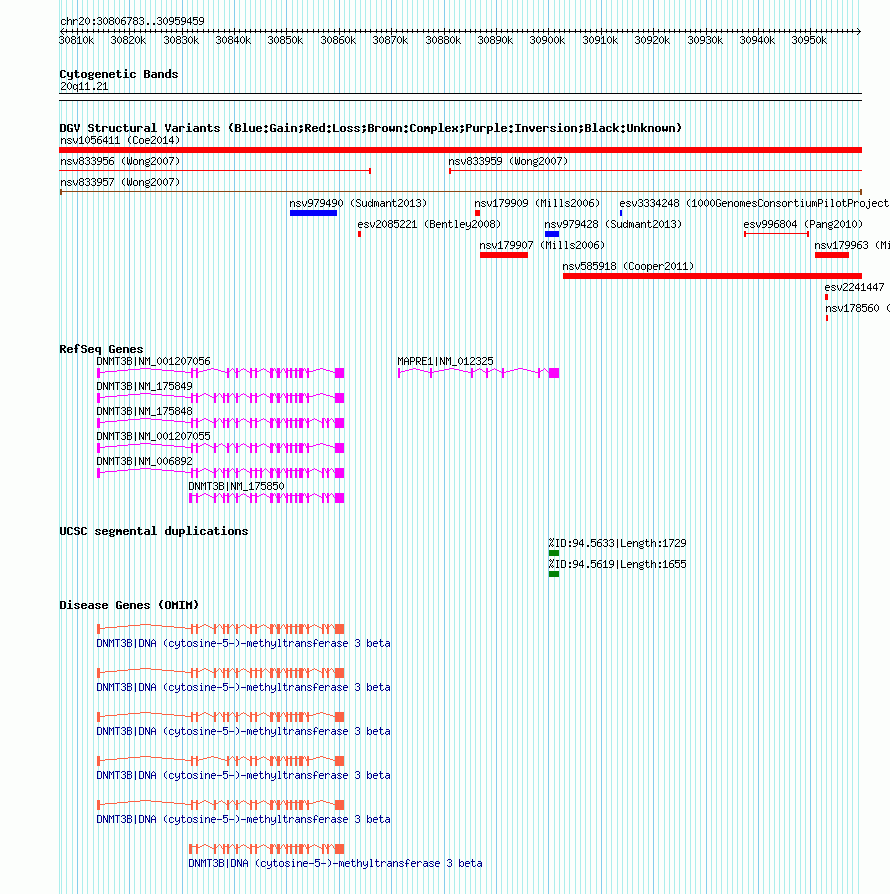Select variant nsv1056411 (Coe2014) label
The height and width of the screenshot is (894, 890).
(x=120, y=140)
